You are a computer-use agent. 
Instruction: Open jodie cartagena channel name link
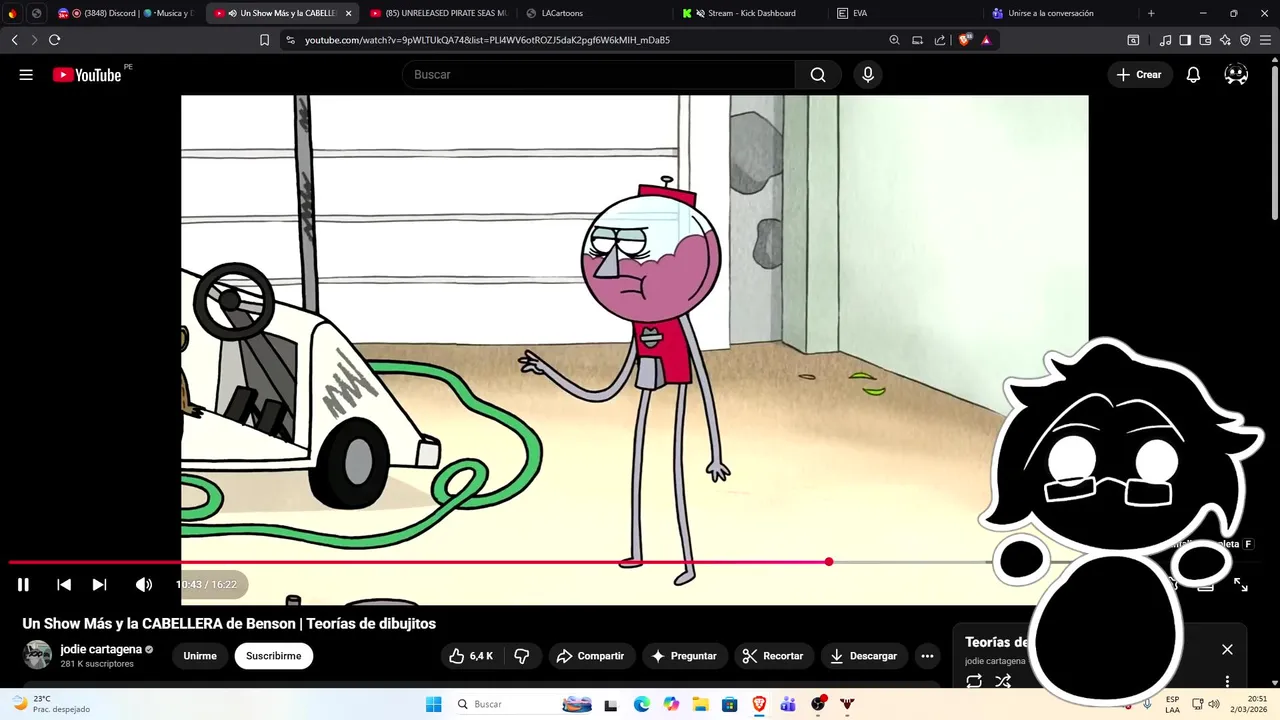pyautogui.click(x=101, y=649)
